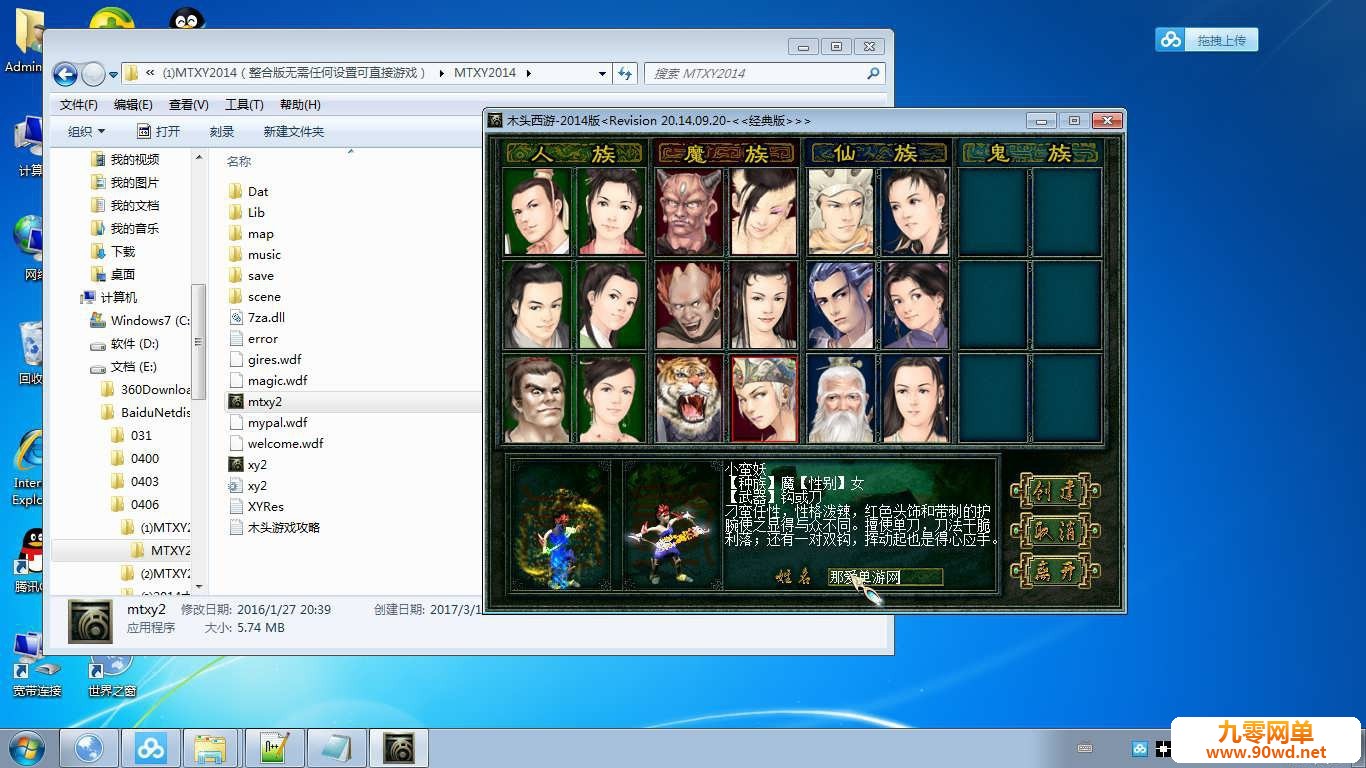
Task: Click 新建文件夹 new folder
Action: pyautogui.click(x=294, y=131)
